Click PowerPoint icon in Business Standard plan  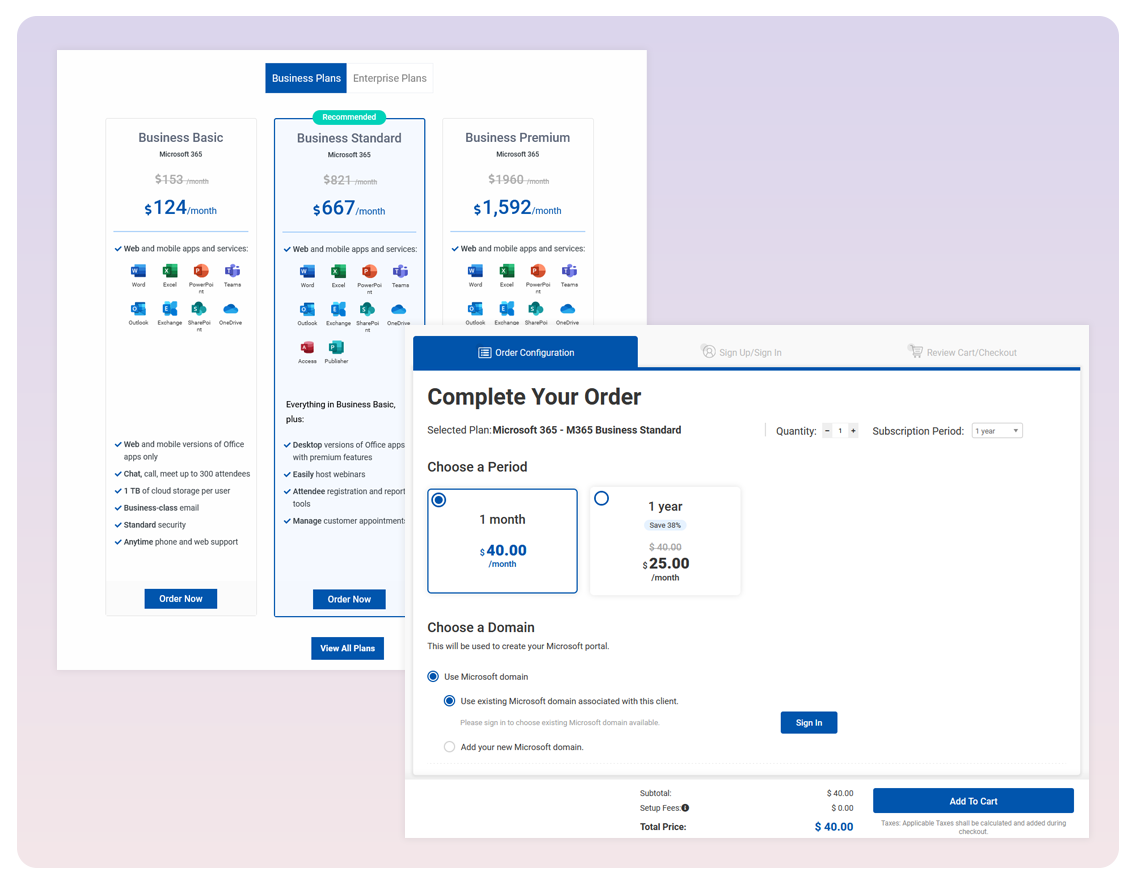369,272
